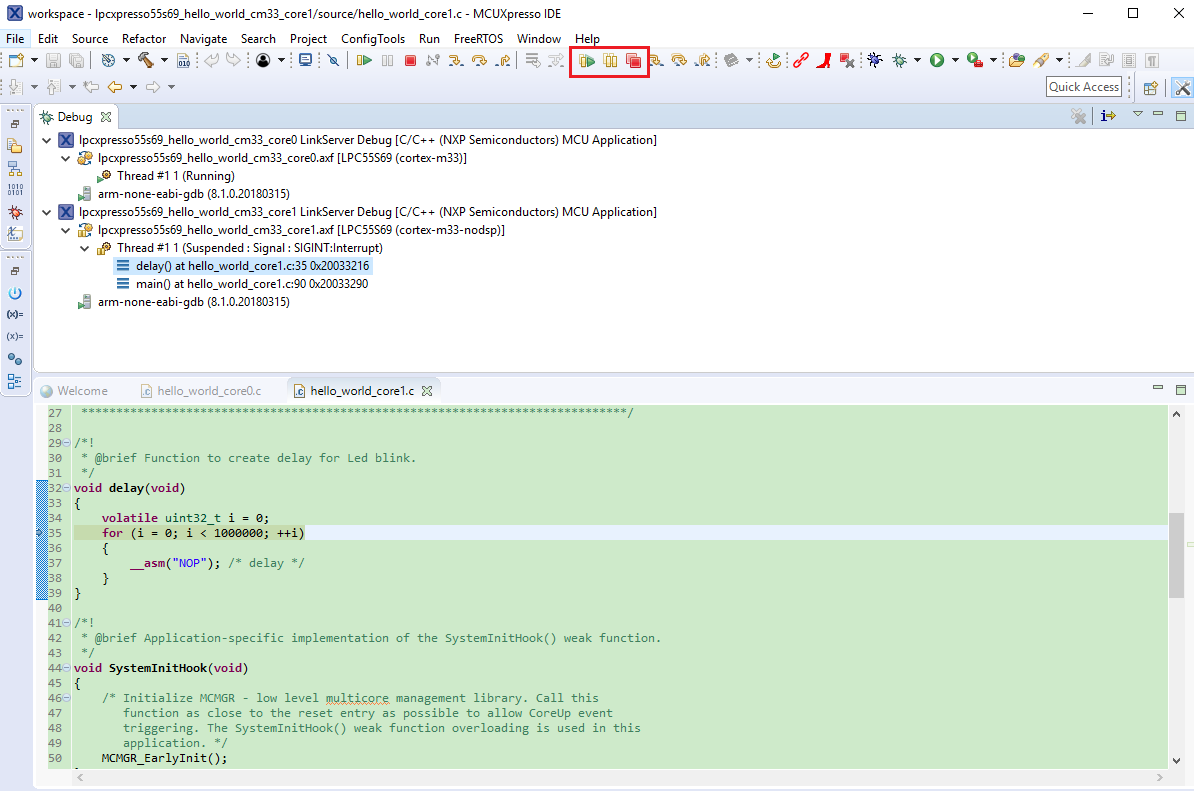The image size is (1194, 791).
Task: Click Terminate All Debug Sessions icon
Action: (x=634, y=60)
